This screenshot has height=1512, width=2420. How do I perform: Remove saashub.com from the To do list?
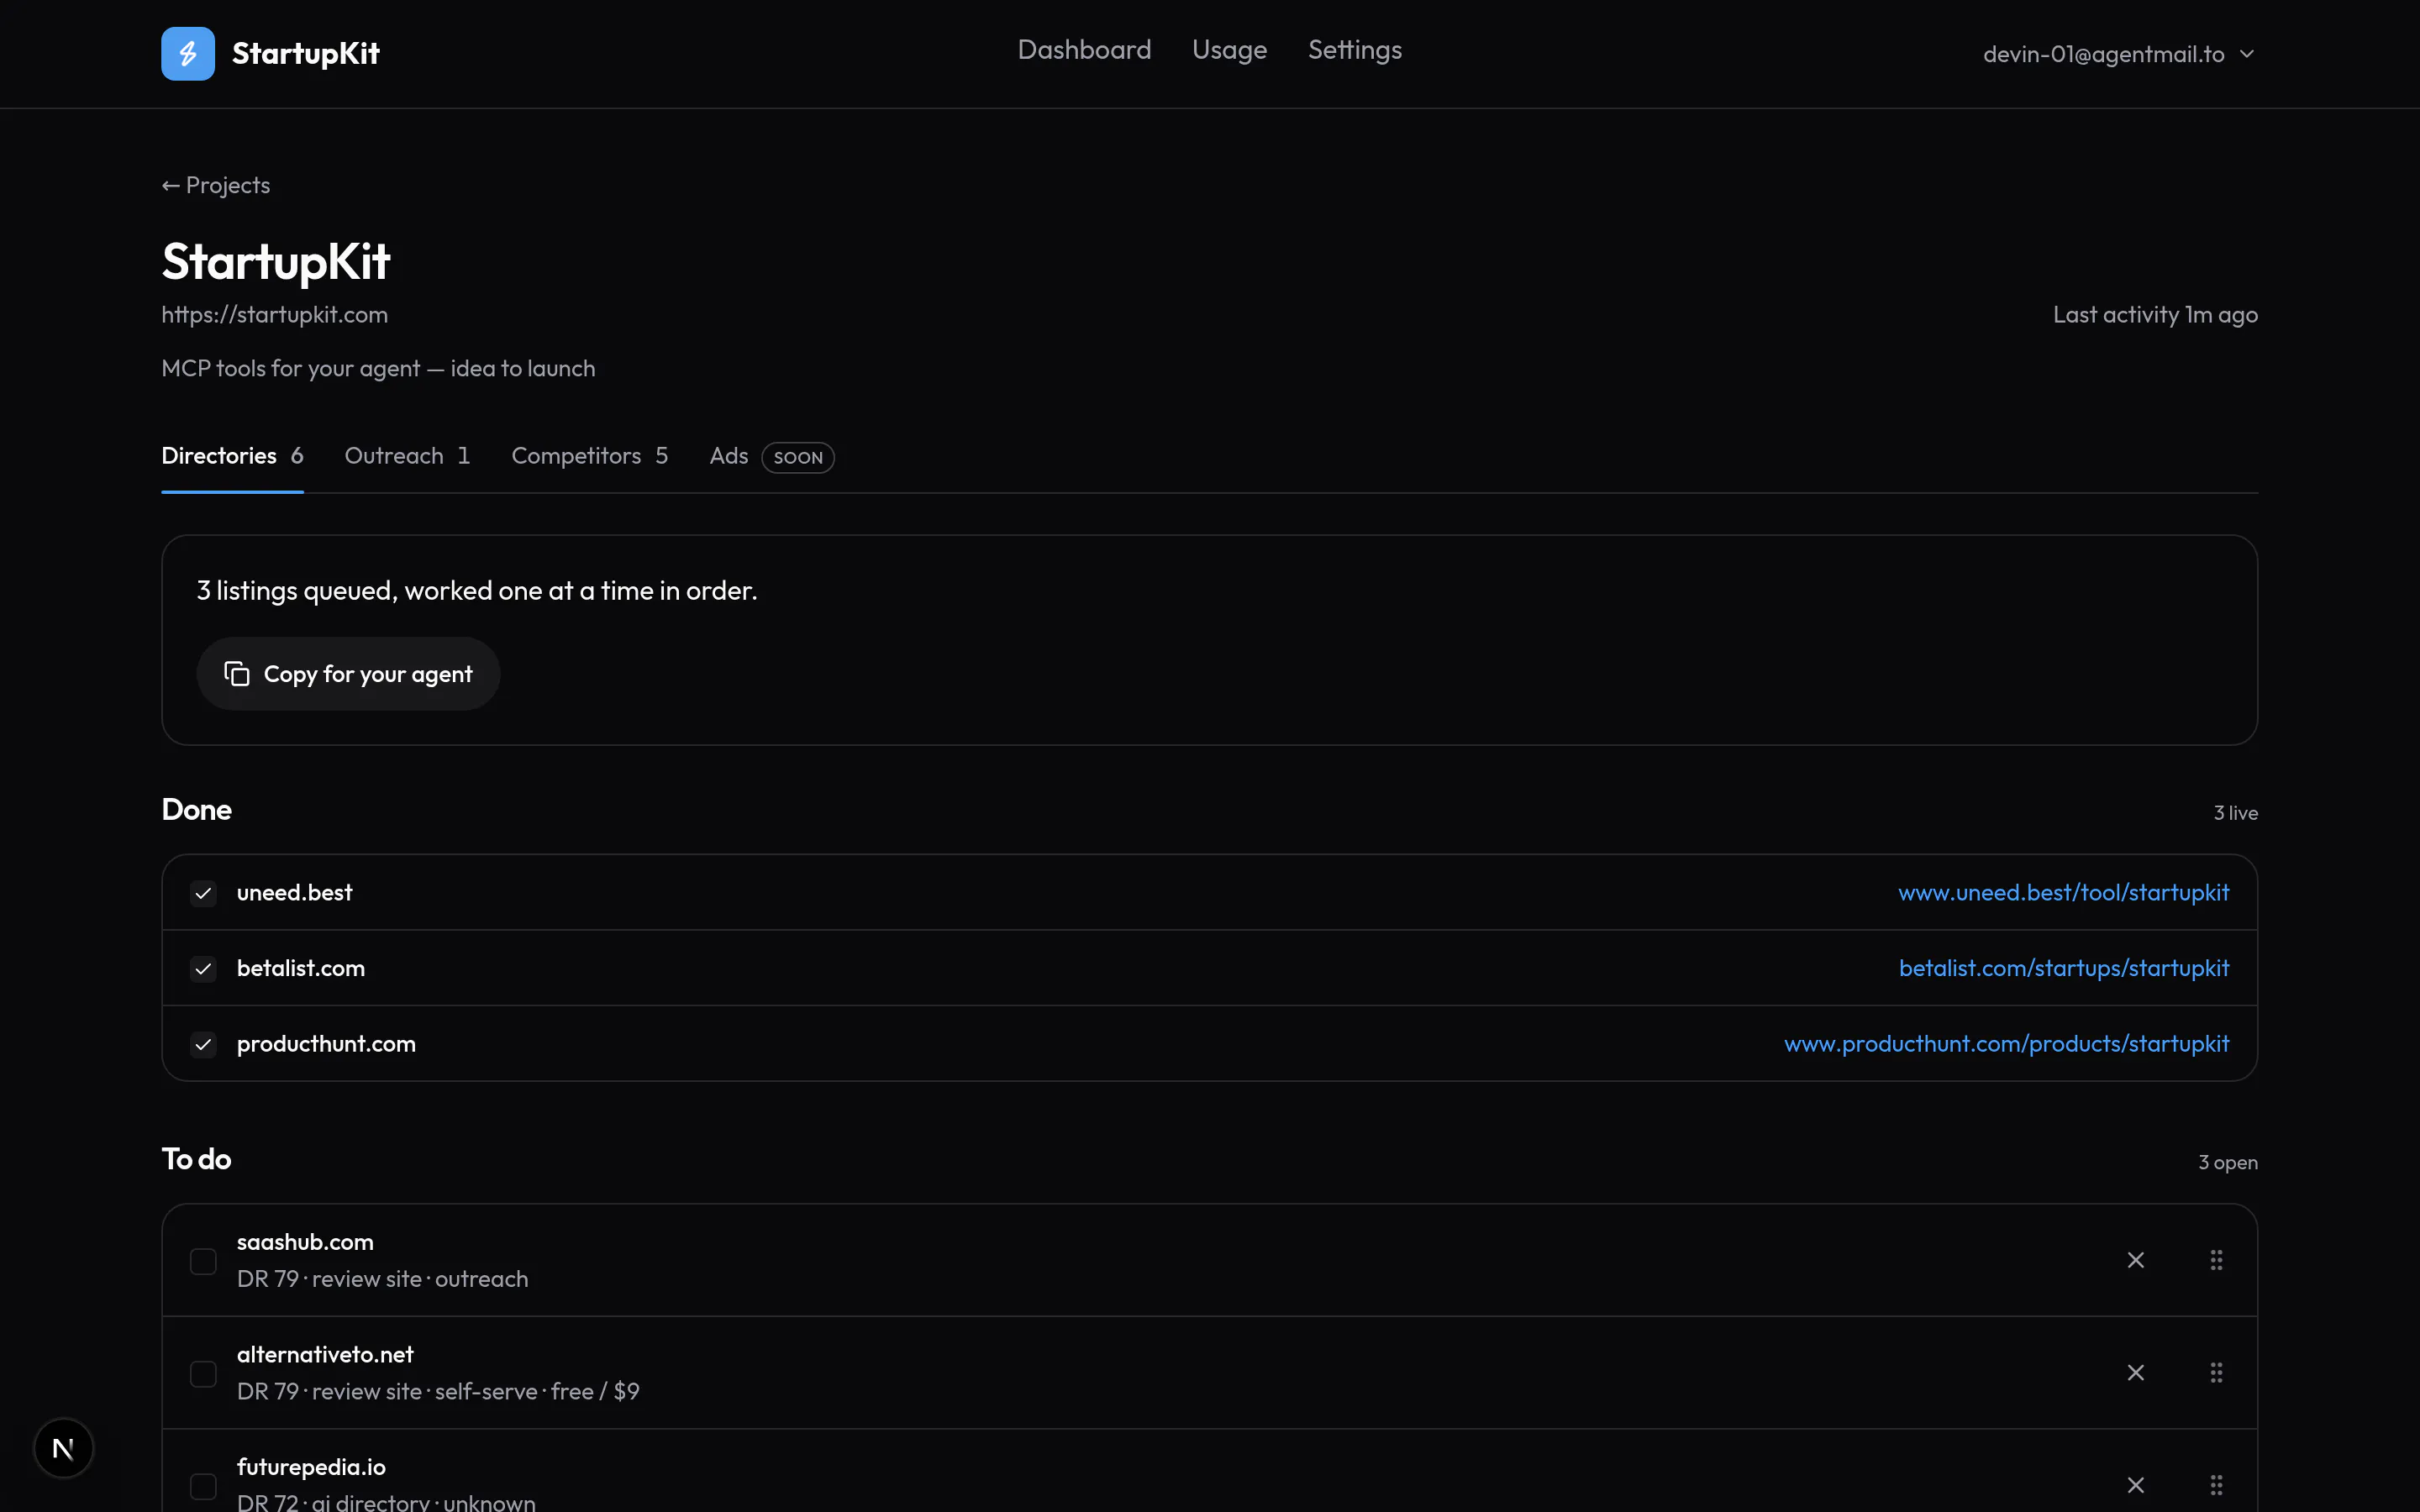tap(2135, 1260)
